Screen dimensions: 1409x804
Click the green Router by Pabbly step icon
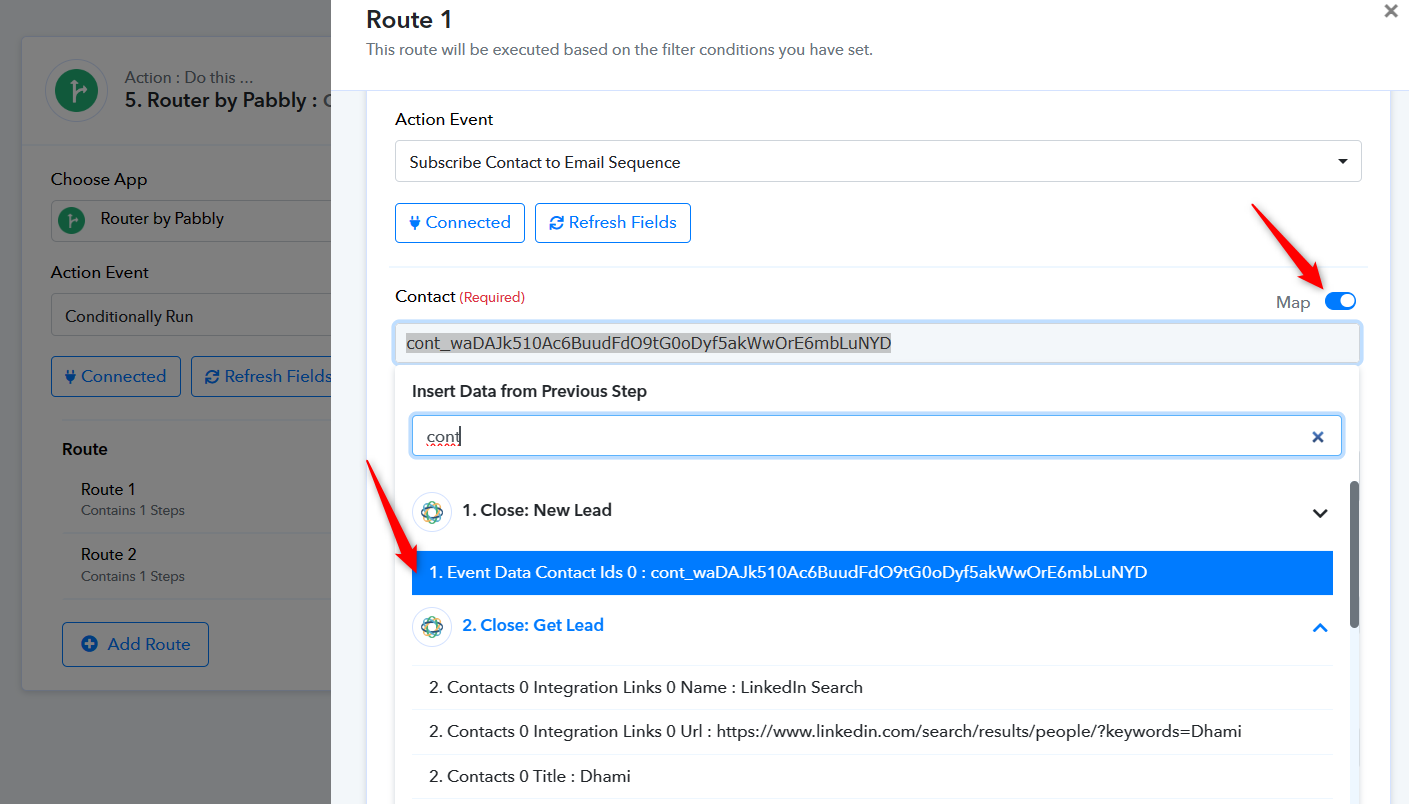pyautogui.click(x=77, y=91)
